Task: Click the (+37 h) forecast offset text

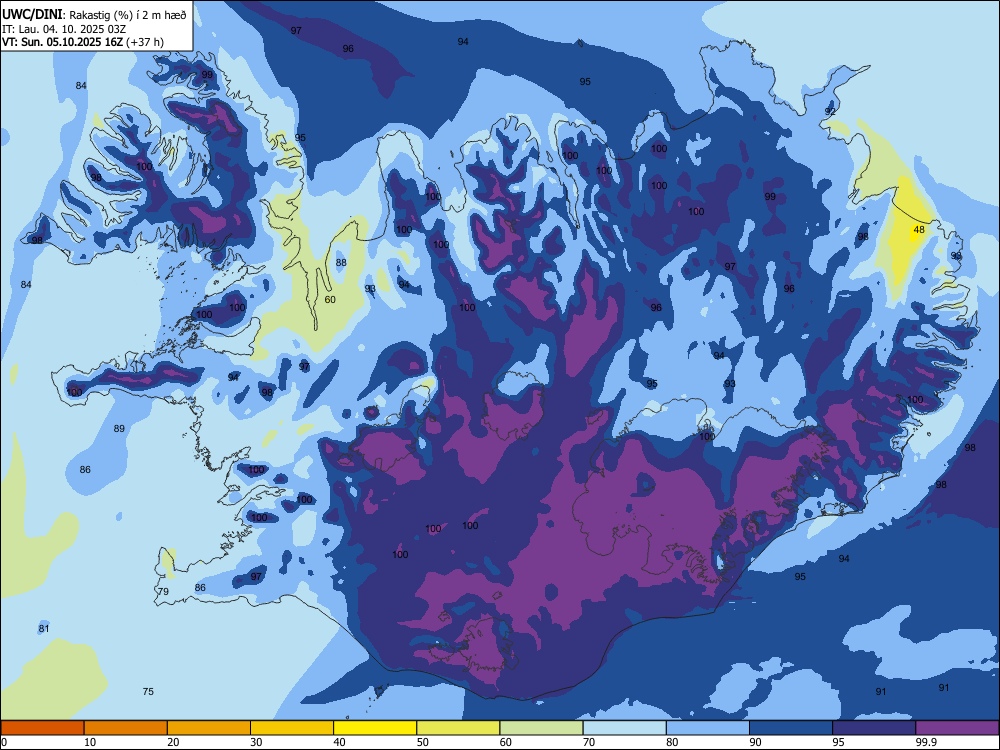Action: click(145, 42)
